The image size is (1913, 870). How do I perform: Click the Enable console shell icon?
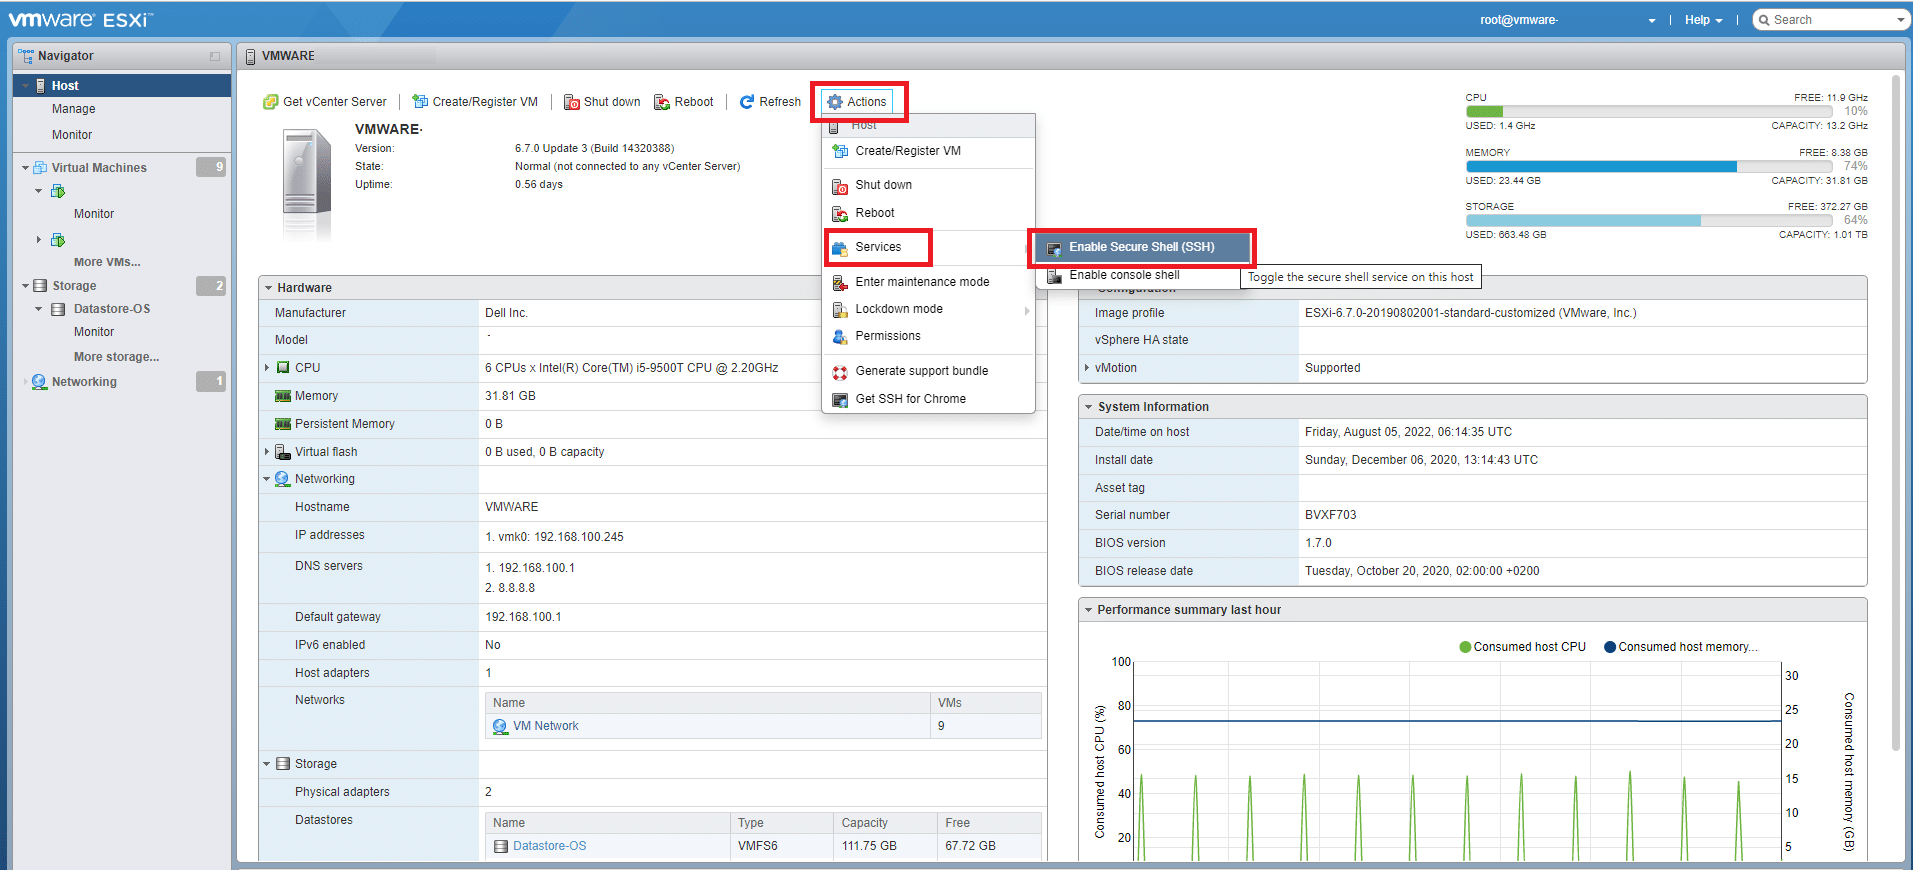pos(1054,276)
